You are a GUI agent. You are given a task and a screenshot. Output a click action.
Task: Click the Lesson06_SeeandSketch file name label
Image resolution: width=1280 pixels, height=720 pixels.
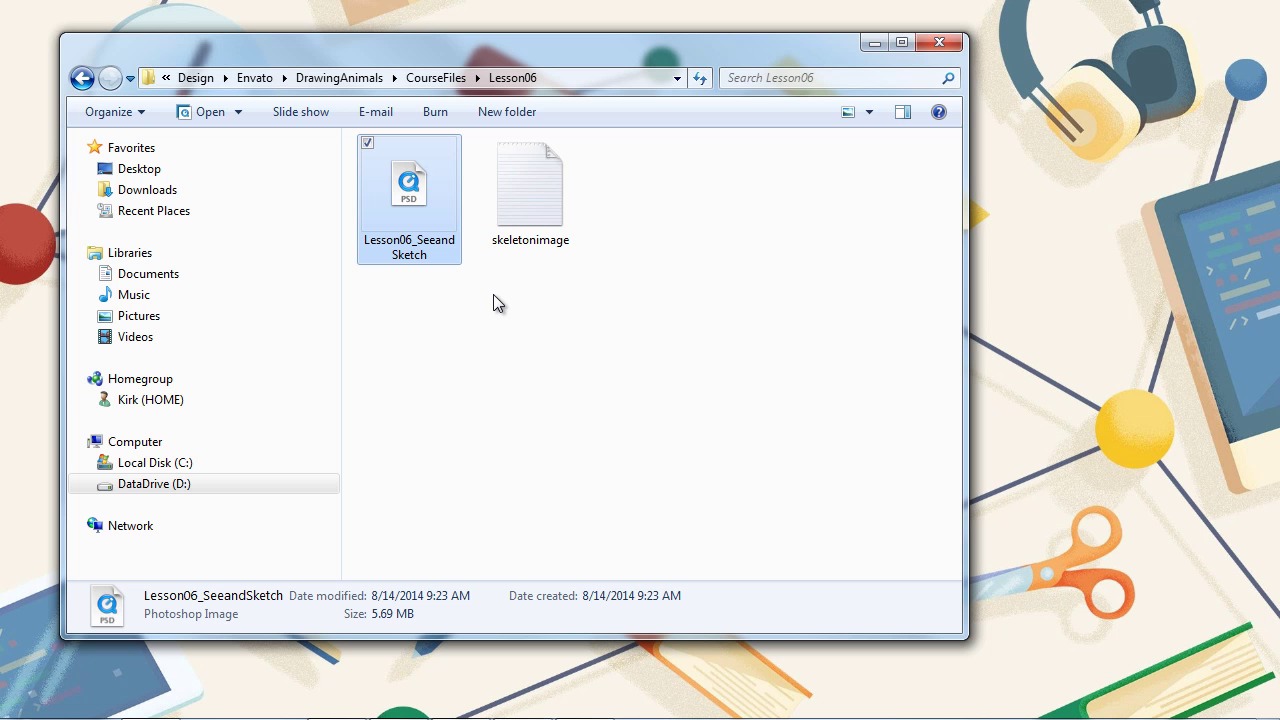tap(409, 247)
